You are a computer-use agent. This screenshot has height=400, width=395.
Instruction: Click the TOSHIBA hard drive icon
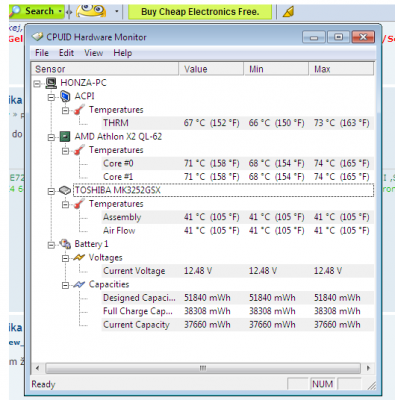(x=65, y=190)
